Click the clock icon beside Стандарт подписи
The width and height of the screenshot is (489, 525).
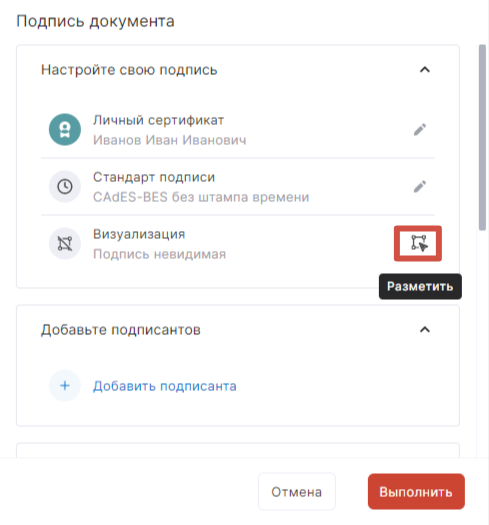click(65, 186)
